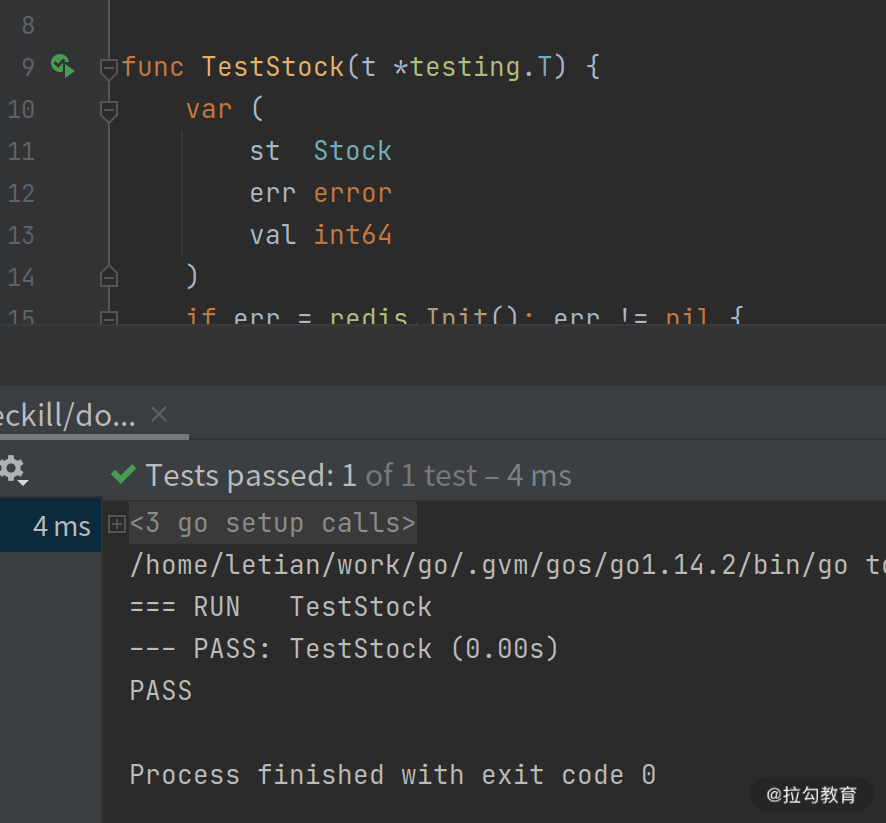The height and width of the screenshot is (823, 886).
Task: Toggle fold on the if err line
Action: click(x=109, y=318)
